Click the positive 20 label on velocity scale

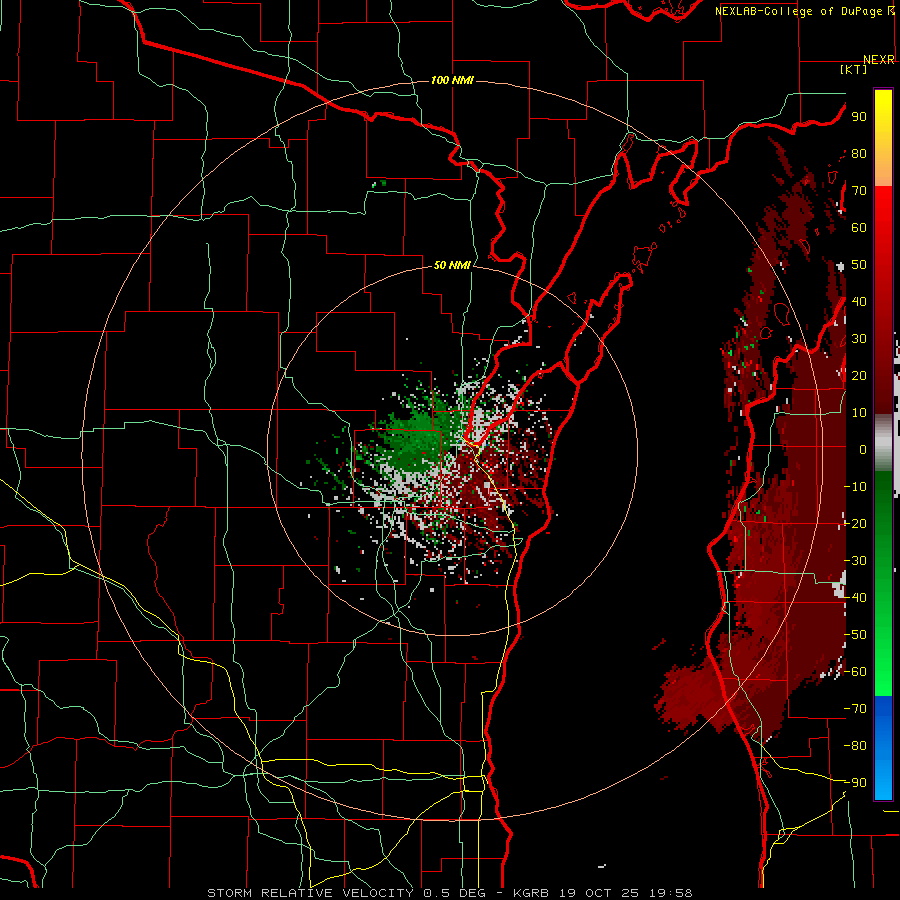click(859, 375)
